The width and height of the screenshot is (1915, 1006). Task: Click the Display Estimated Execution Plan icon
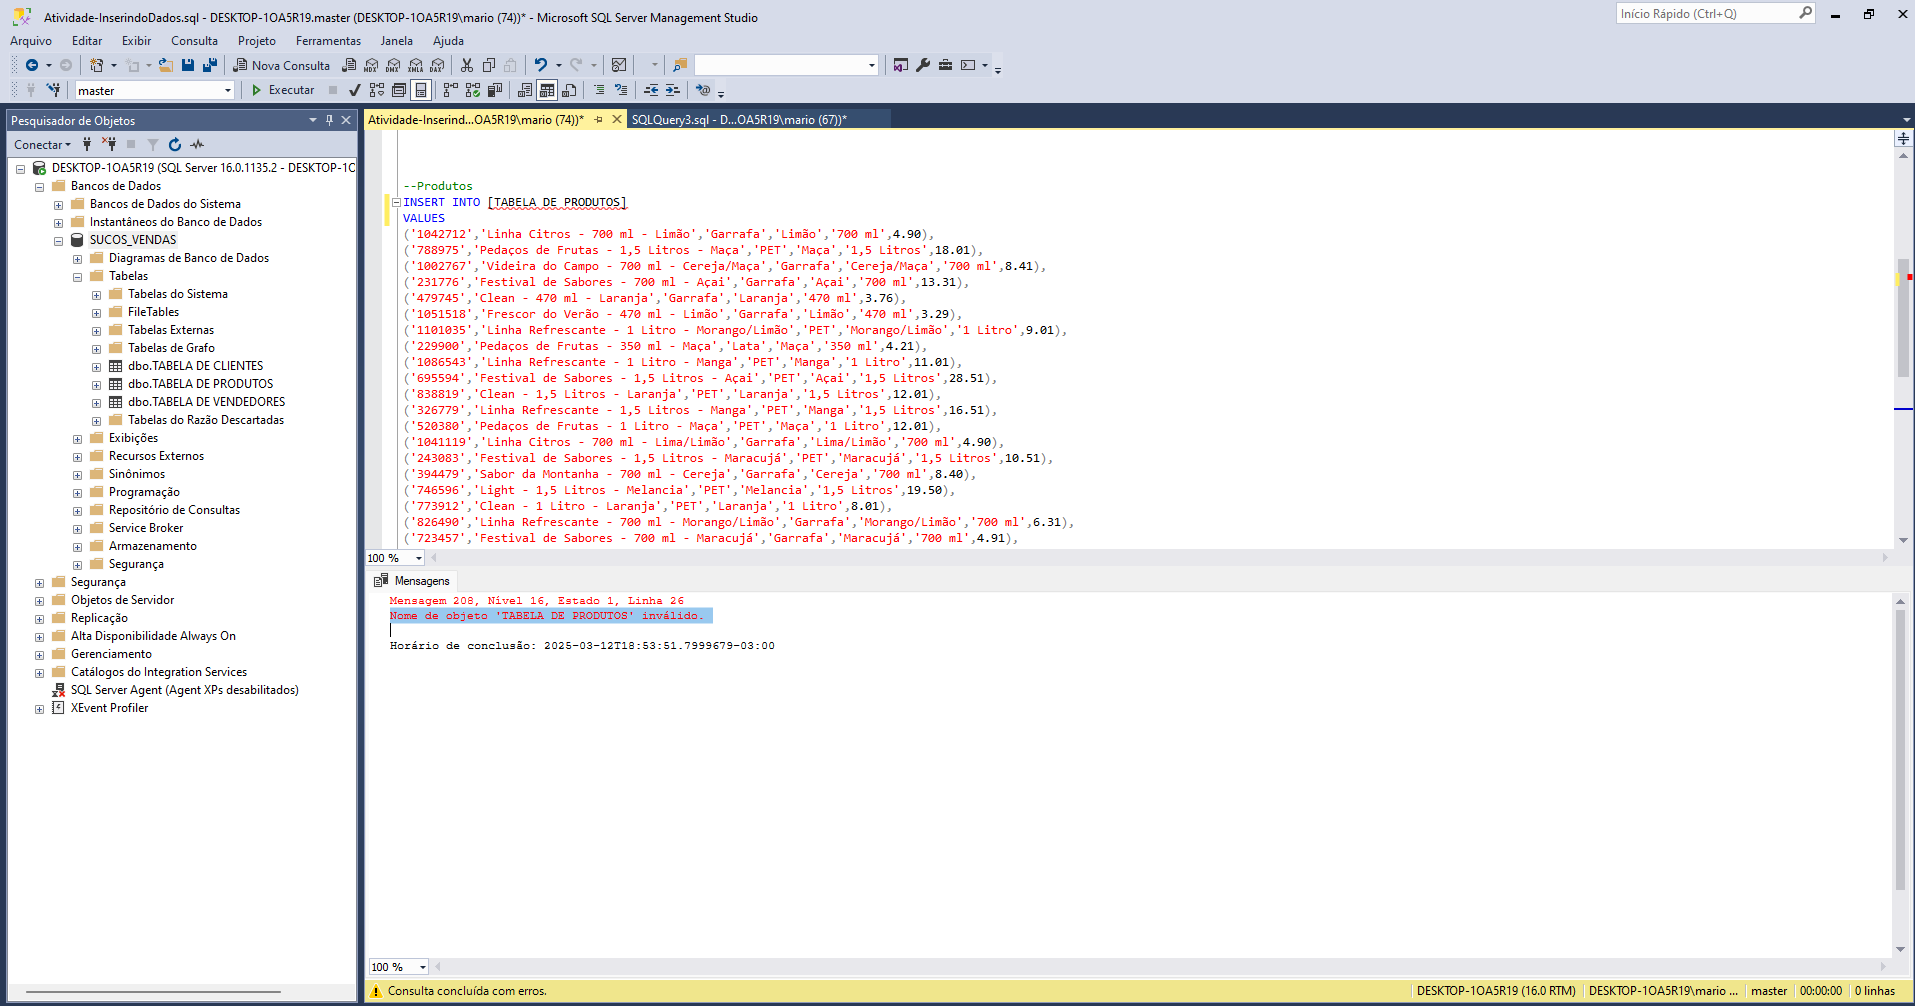pos(377,90)
